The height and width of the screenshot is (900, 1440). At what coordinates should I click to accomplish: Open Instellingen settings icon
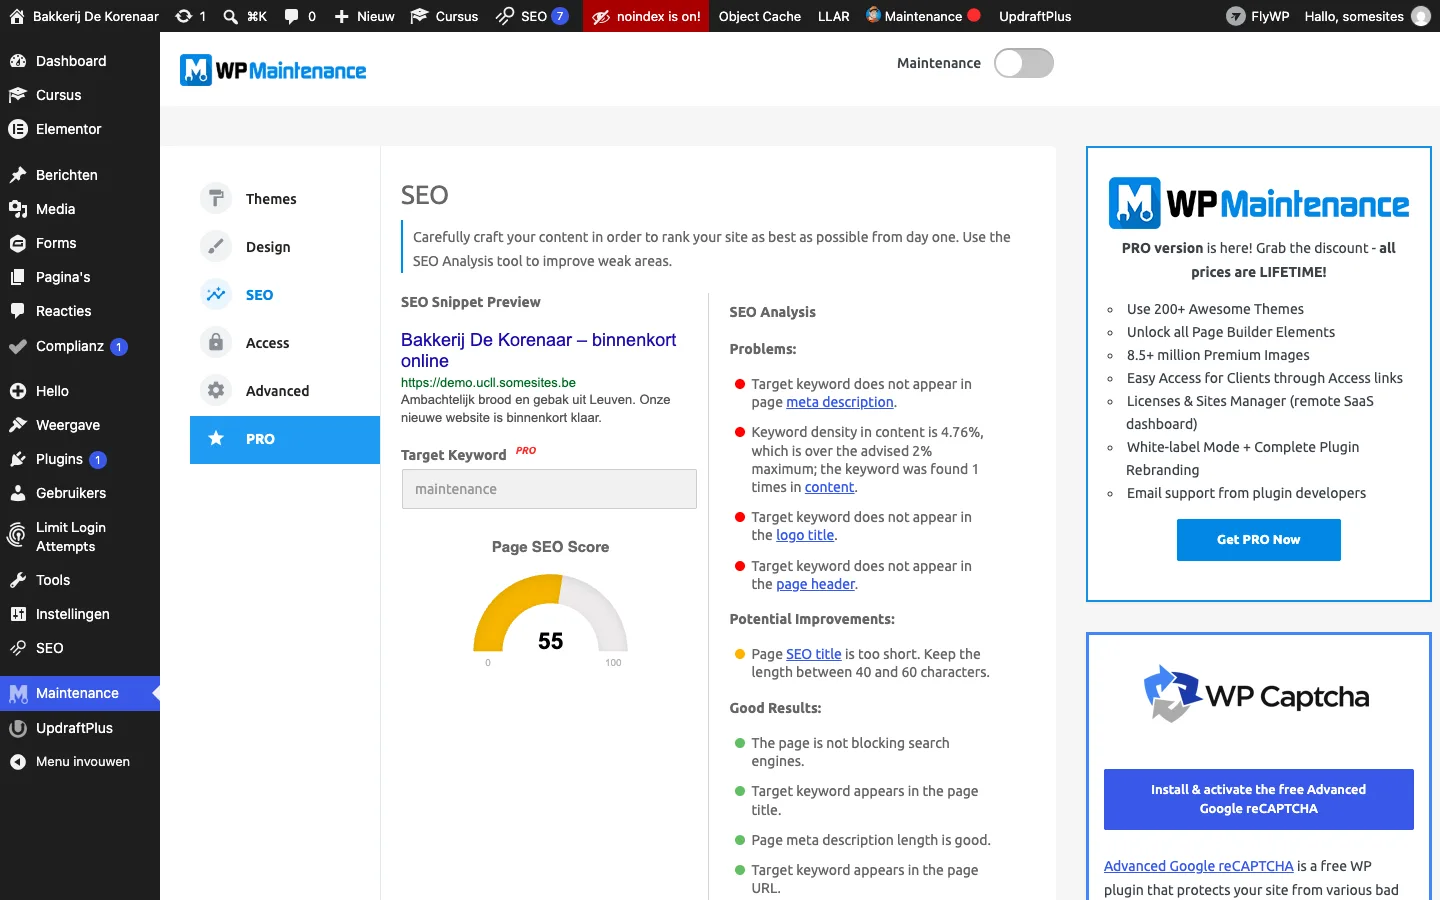click(x=17, y=614)
